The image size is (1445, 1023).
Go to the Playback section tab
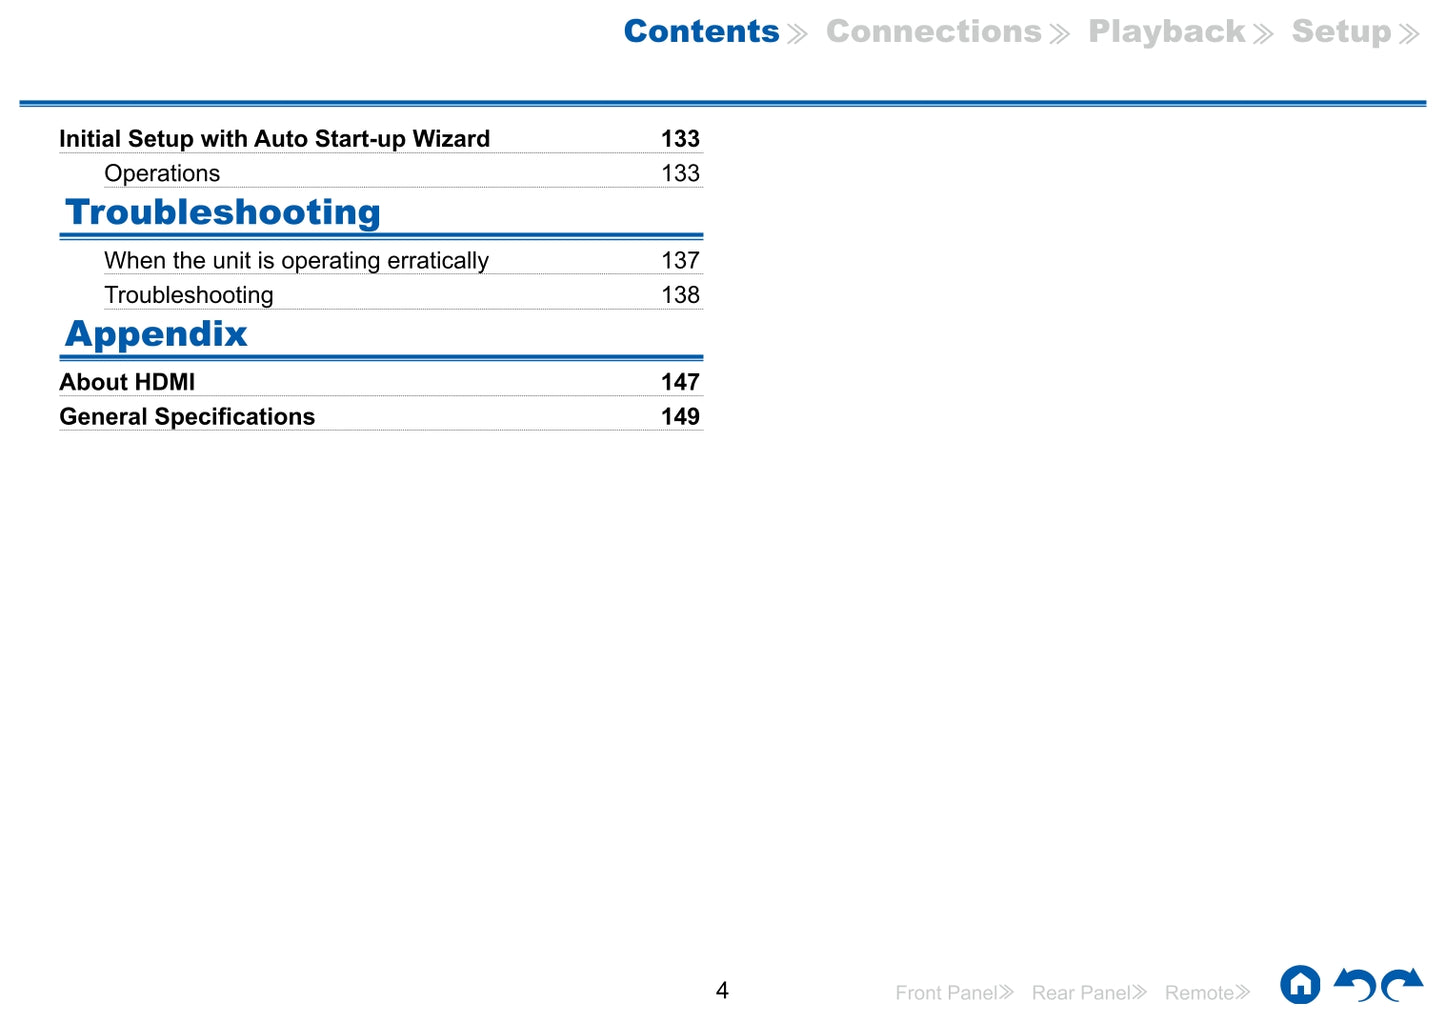pos(1167,32)
